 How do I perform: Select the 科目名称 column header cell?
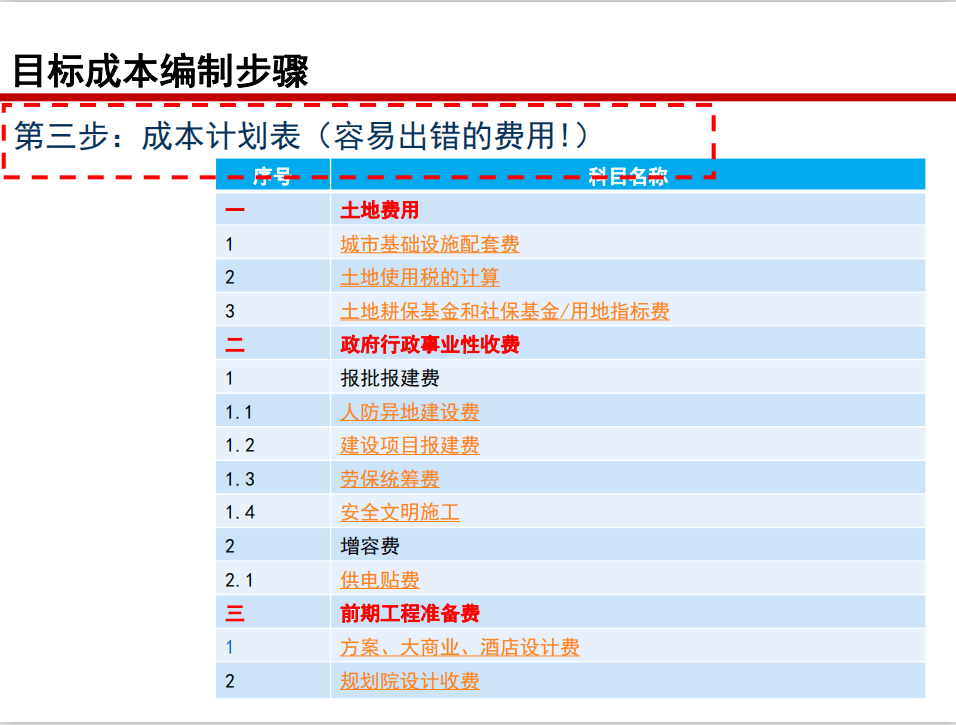click(627, 177)
